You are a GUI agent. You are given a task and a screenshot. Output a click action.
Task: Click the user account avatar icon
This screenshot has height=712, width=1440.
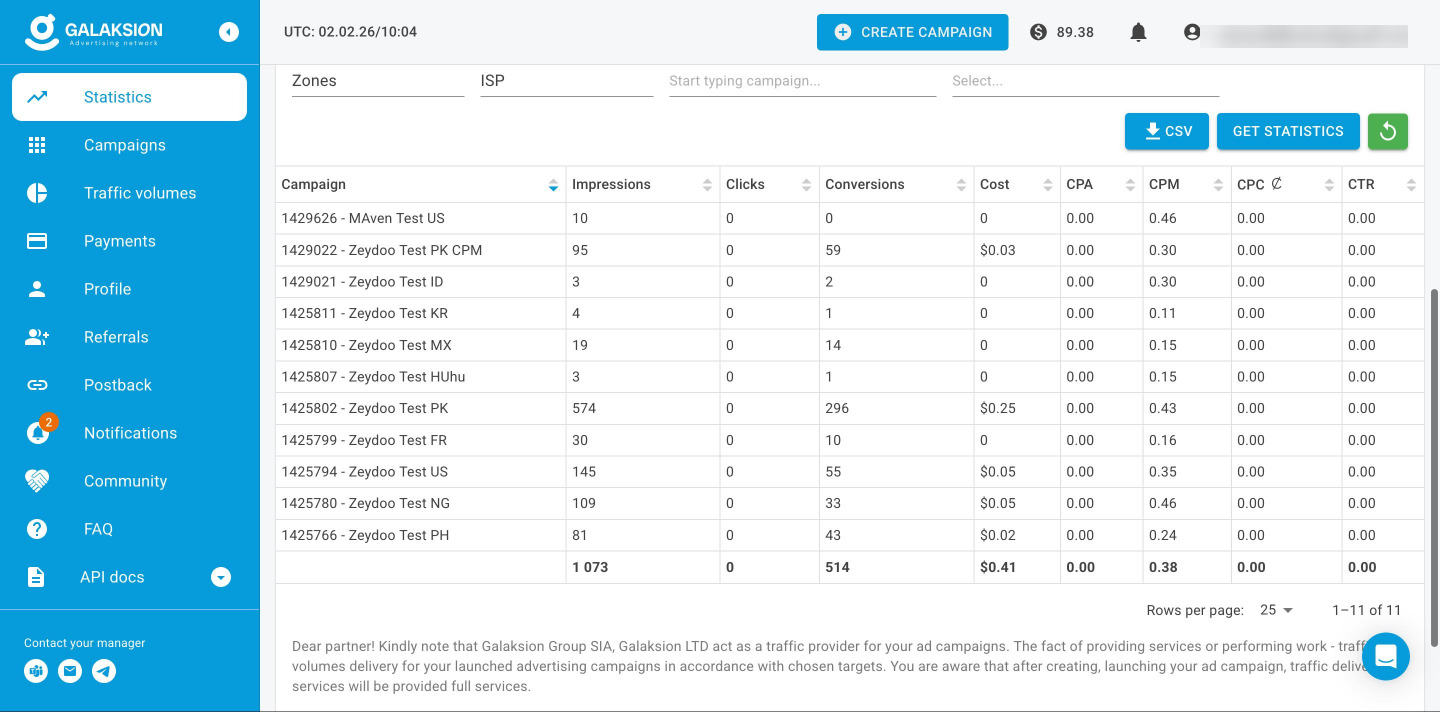pos(1192,32)
